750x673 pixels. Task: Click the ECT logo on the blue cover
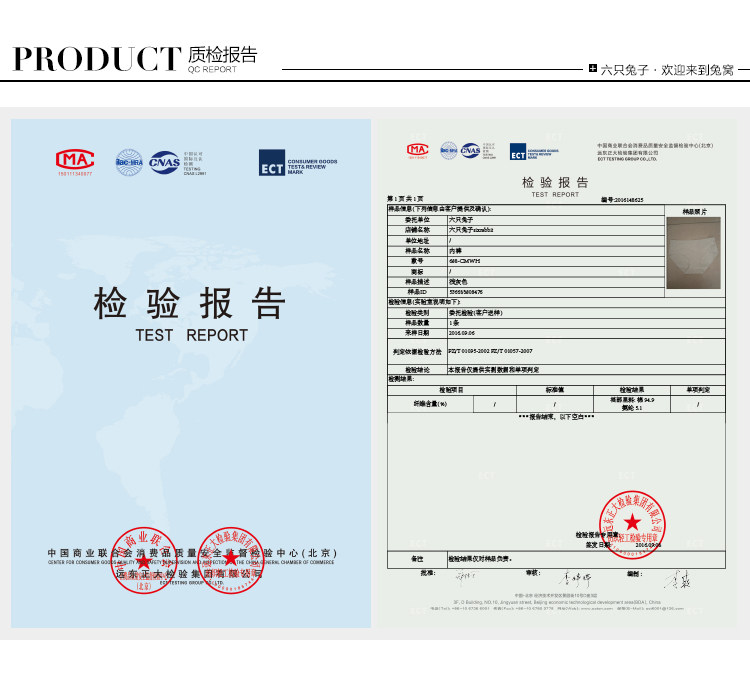coord(272,162)
